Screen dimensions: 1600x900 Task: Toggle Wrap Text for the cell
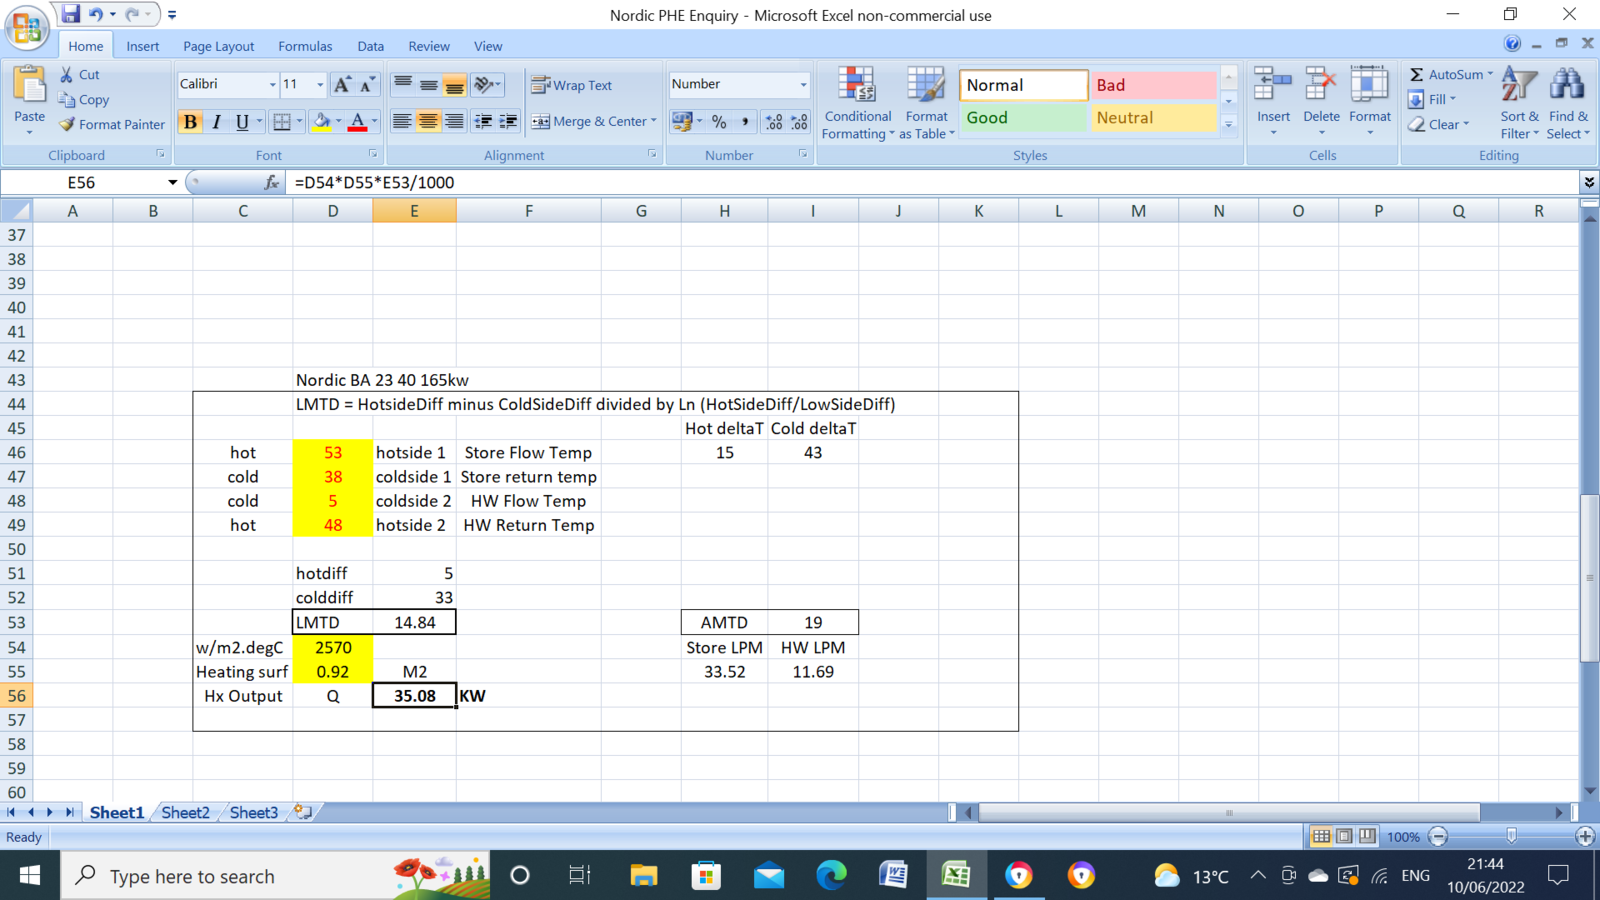coord(572,86)
